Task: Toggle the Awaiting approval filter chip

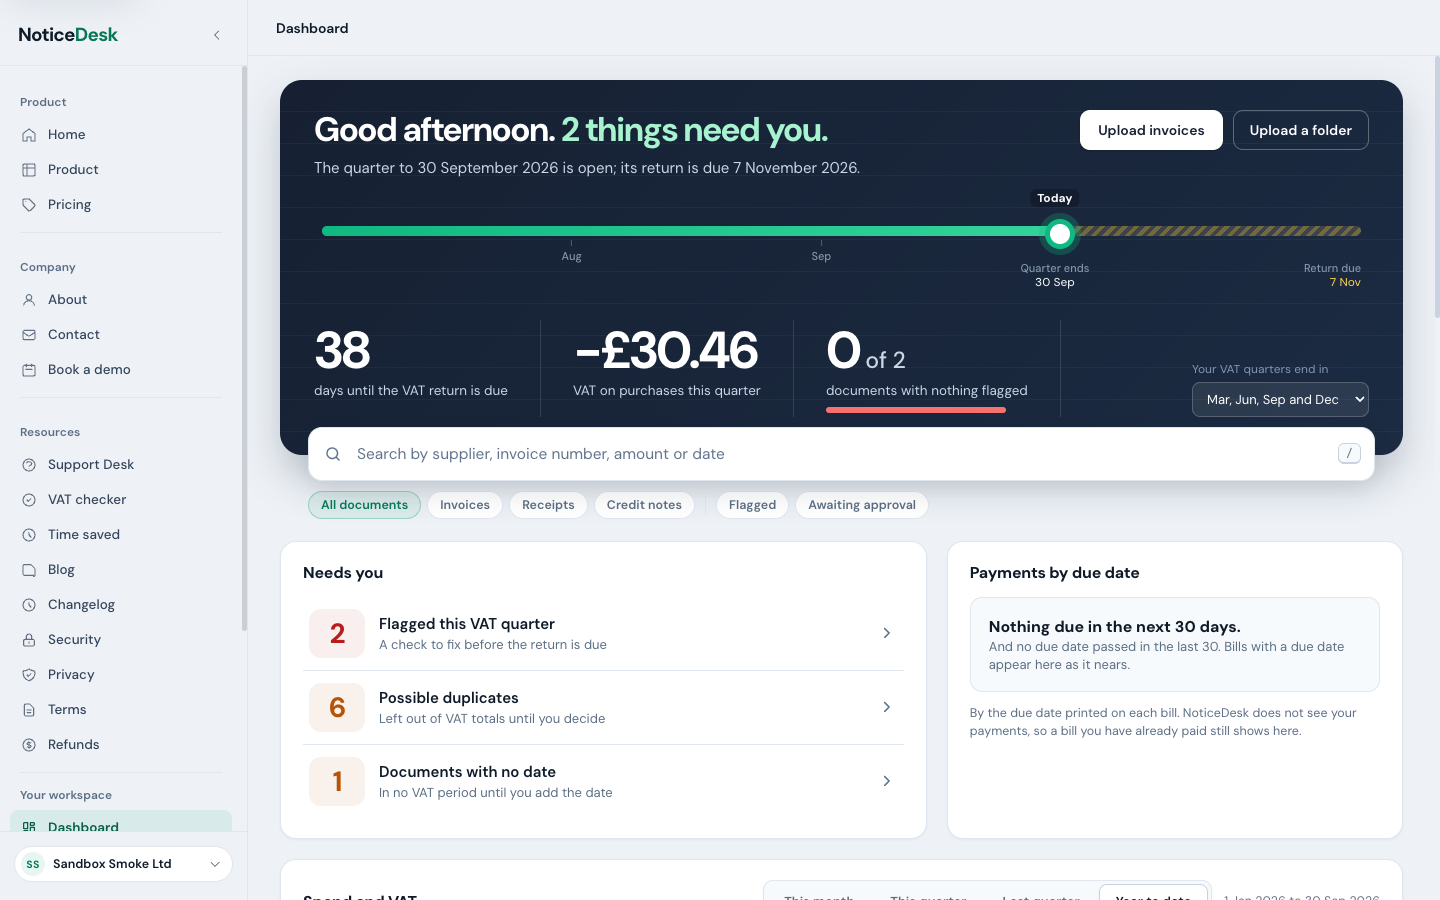Action: tap(862, 505)
